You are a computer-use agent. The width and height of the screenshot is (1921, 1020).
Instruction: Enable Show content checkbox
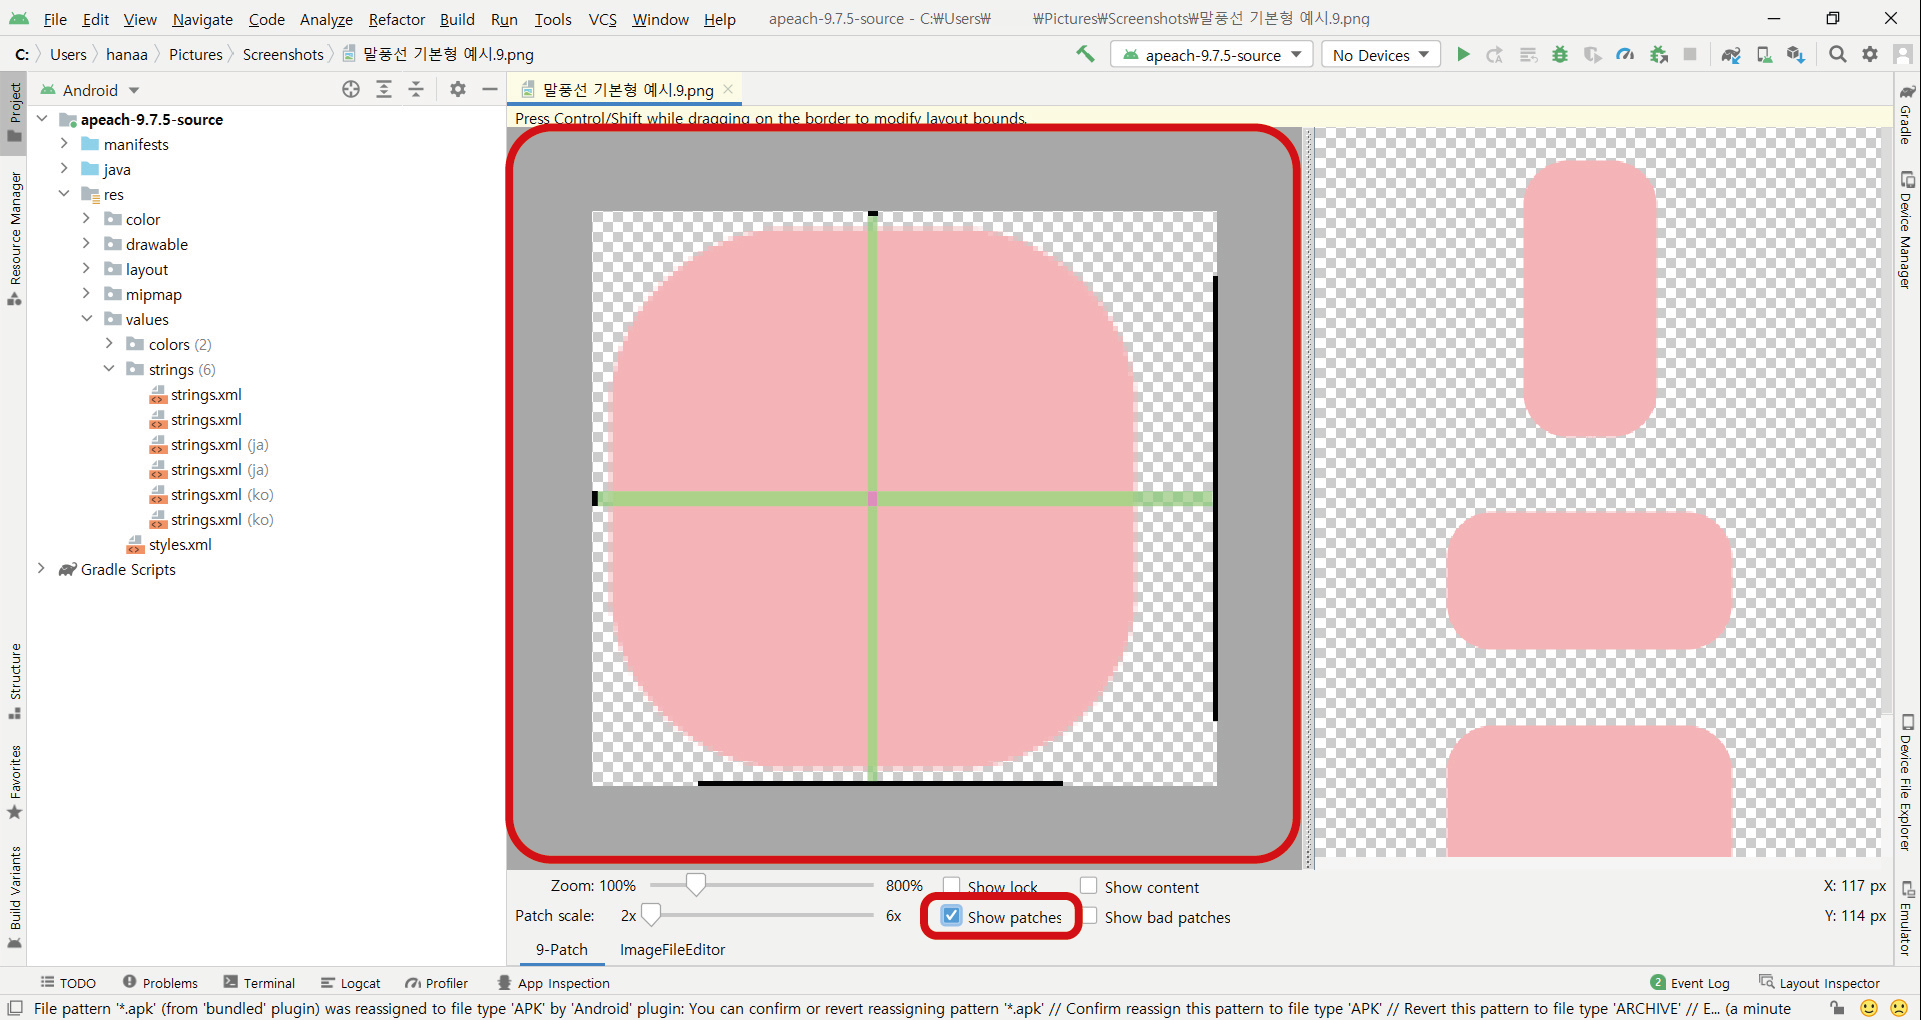pyautogui.click(x=1089, y=886)
